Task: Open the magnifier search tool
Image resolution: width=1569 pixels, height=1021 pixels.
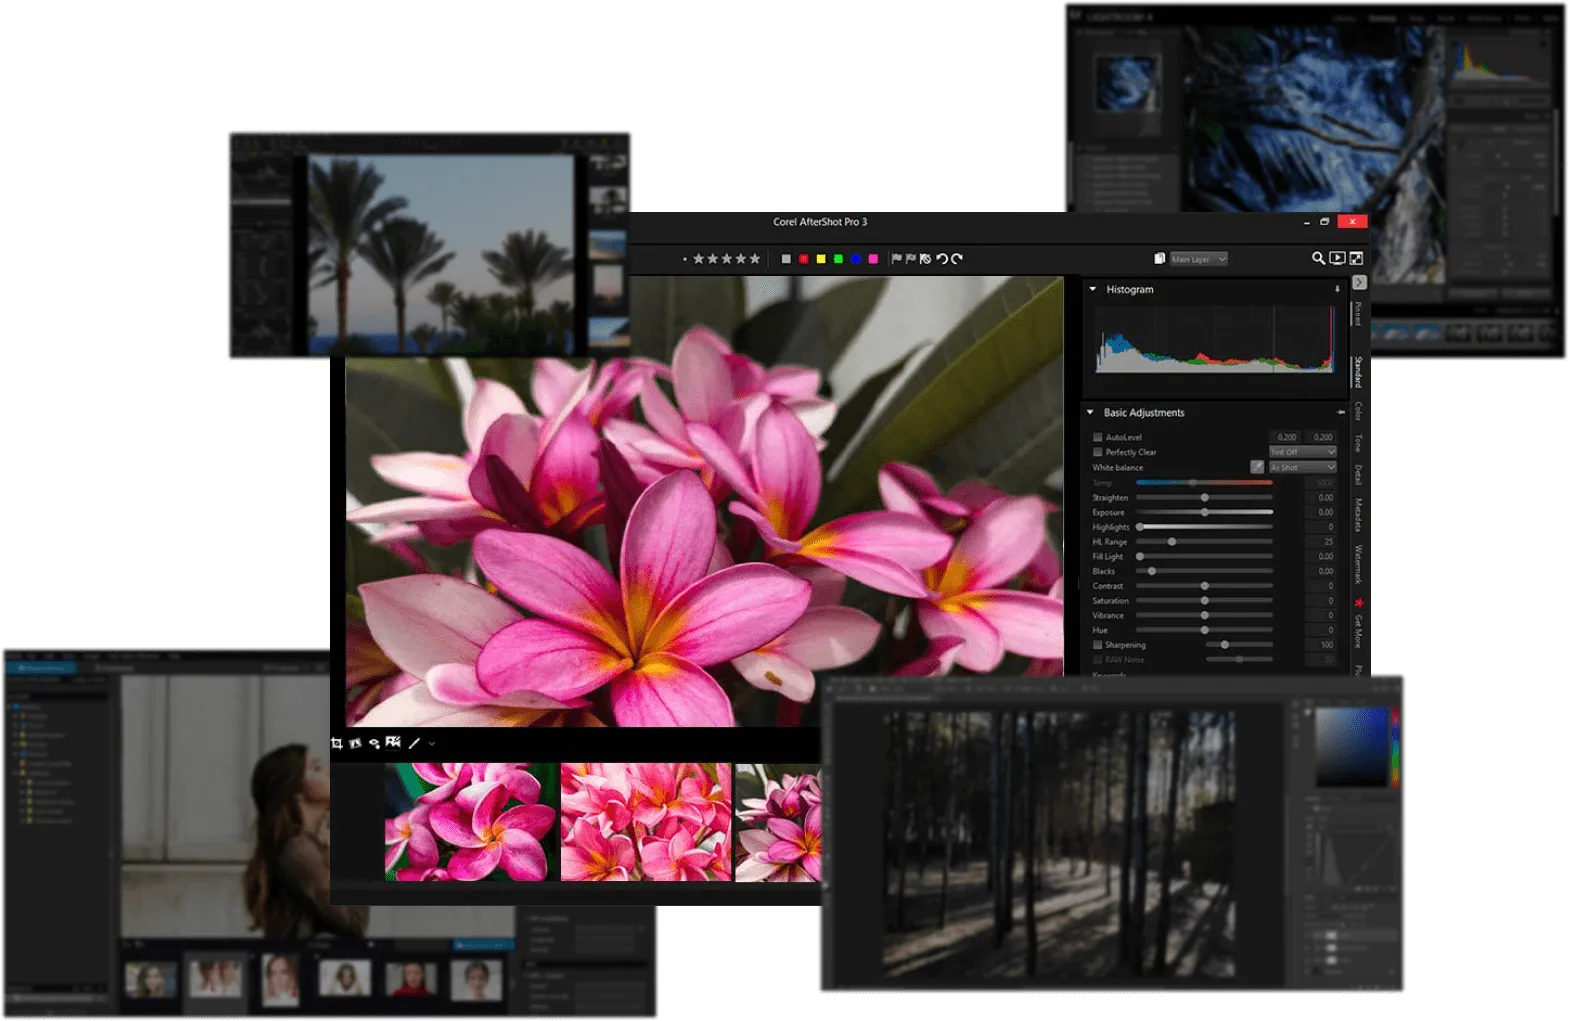Action: point(1318,259)
